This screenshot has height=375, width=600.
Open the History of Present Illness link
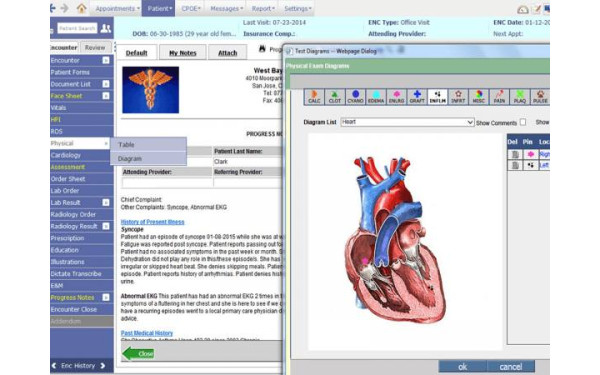pos(152,222)
